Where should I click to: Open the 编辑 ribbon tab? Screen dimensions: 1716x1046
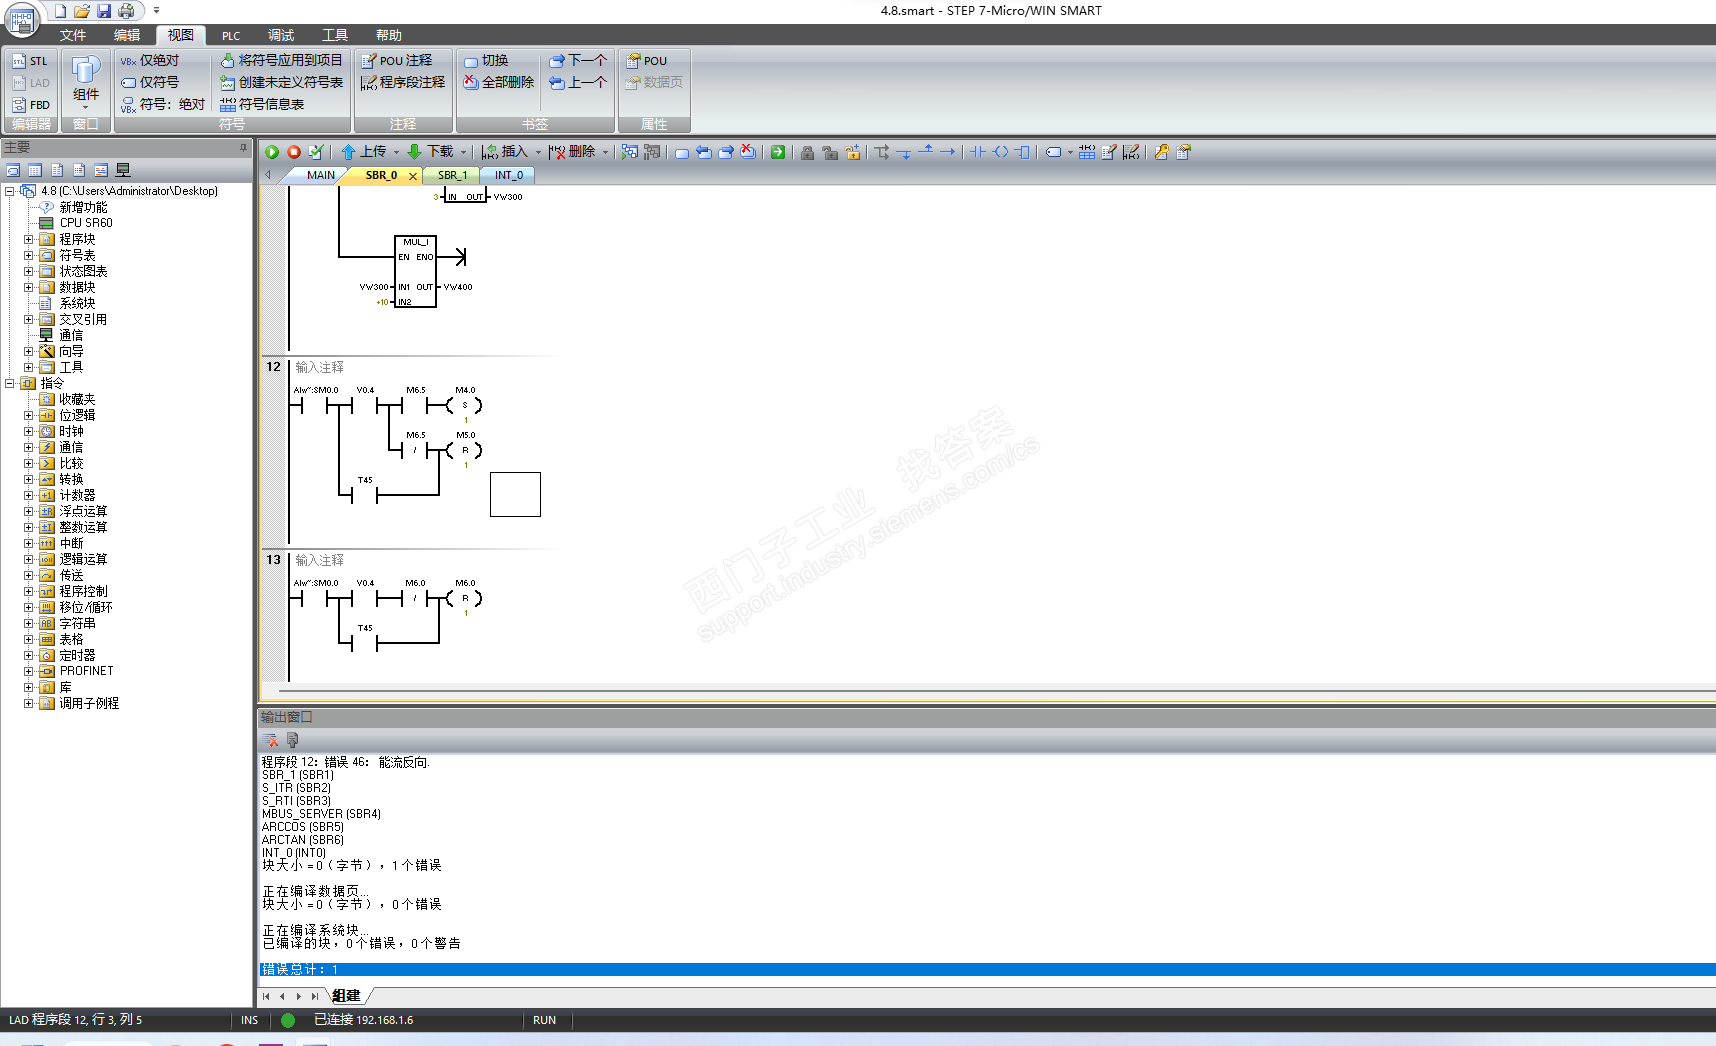(127, 35)
